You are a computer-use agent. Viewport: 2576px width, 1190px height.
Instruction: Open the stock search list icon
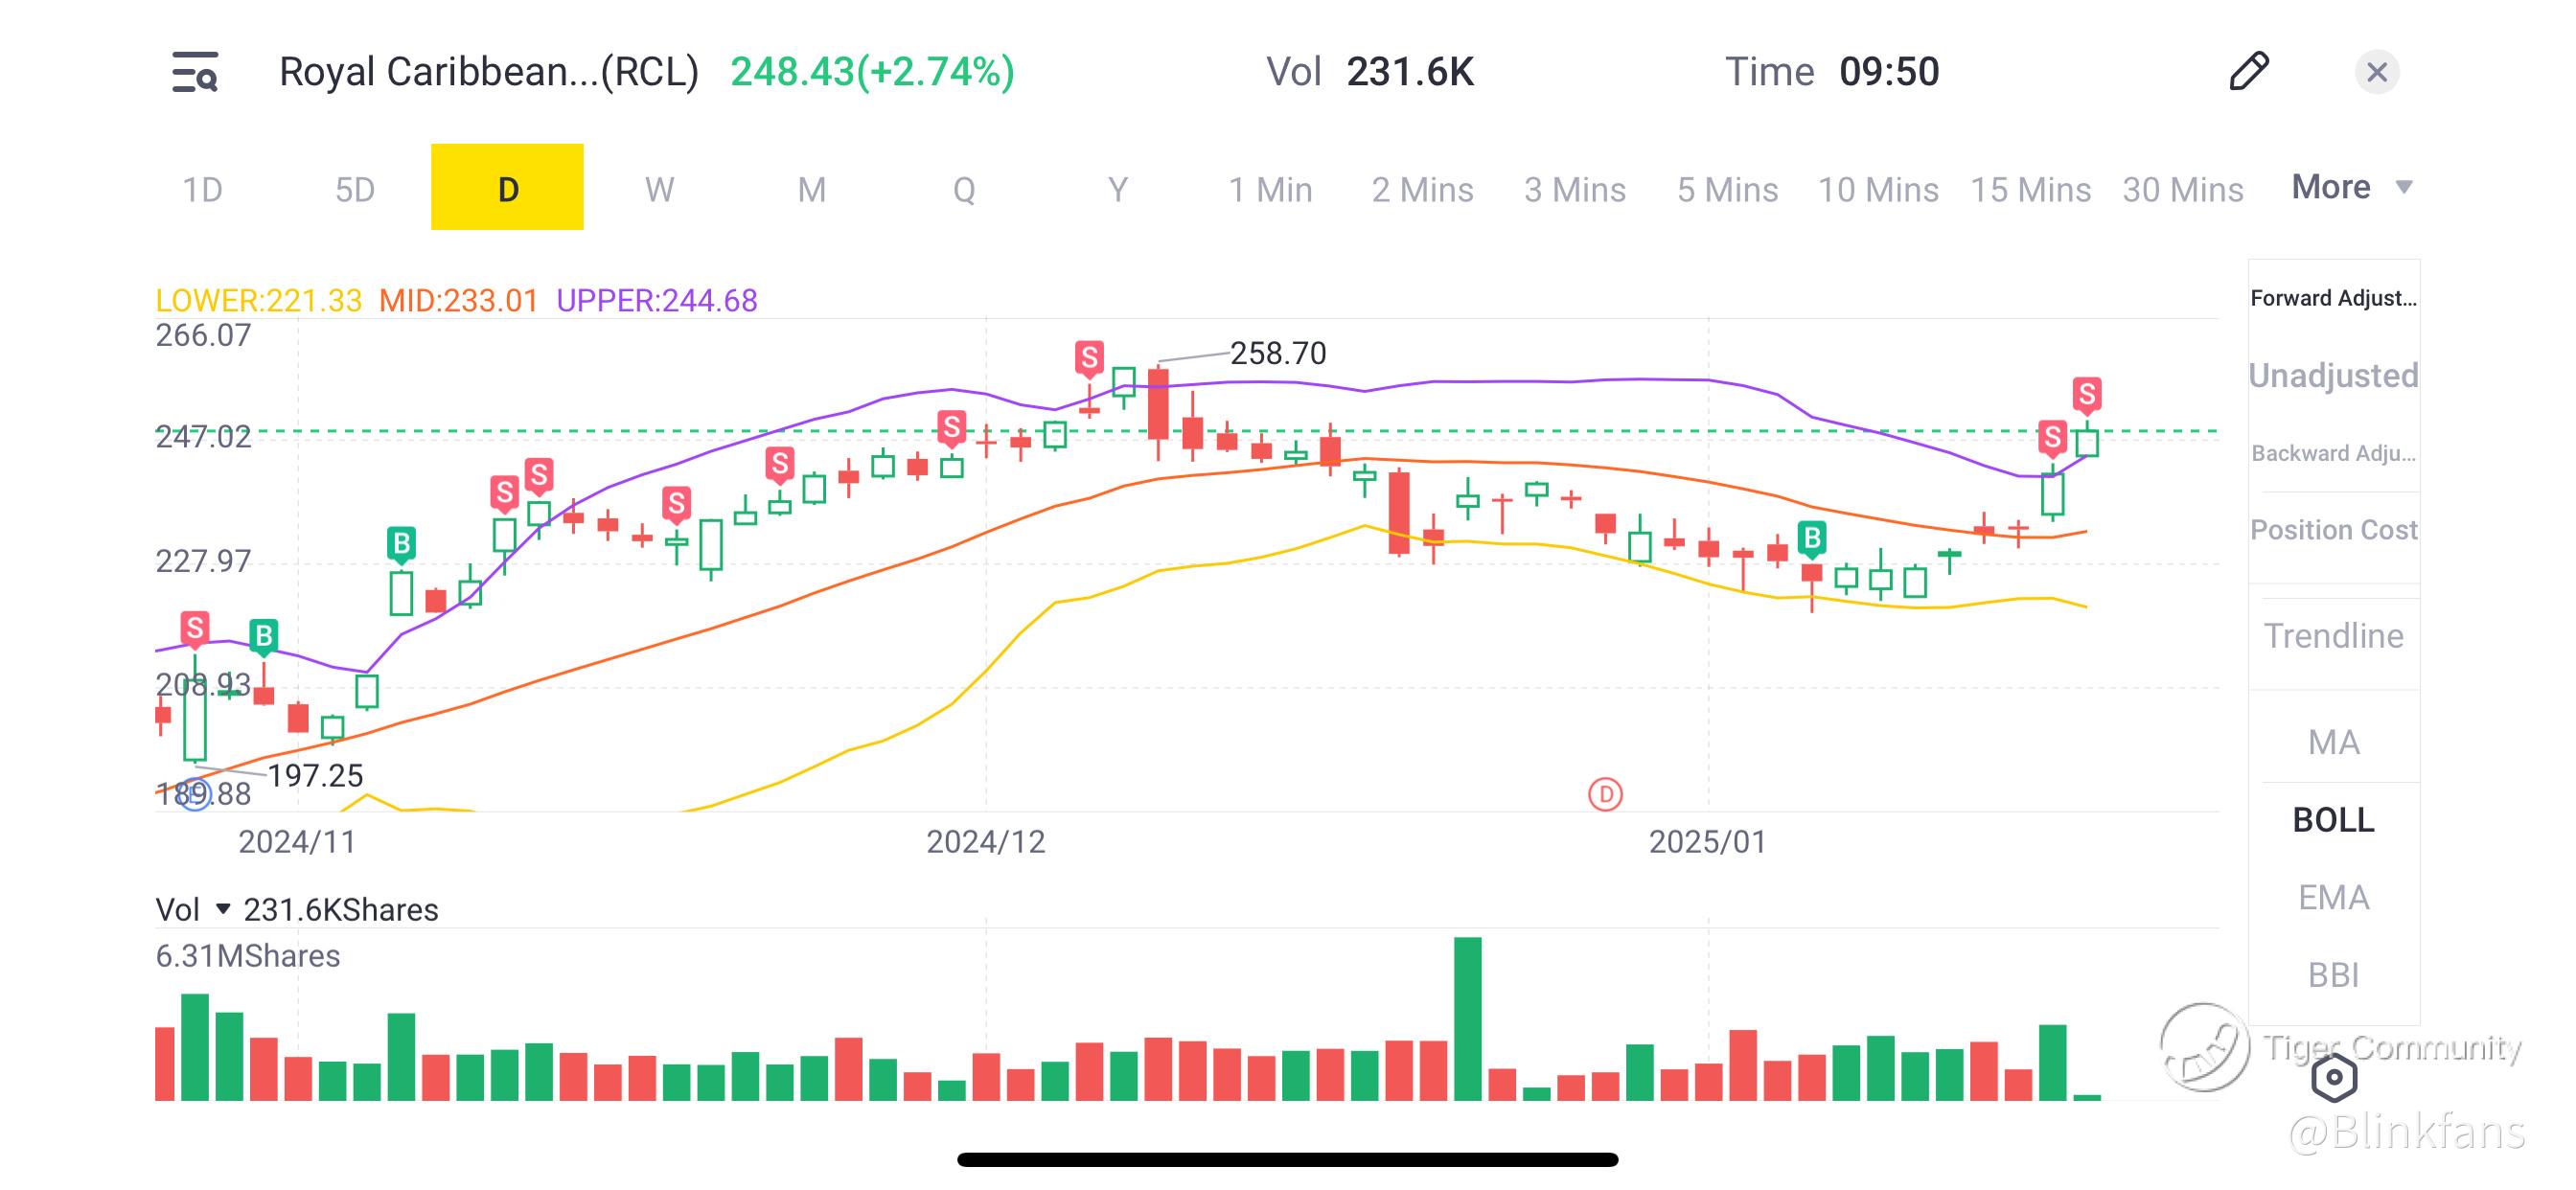pos(195,72)
